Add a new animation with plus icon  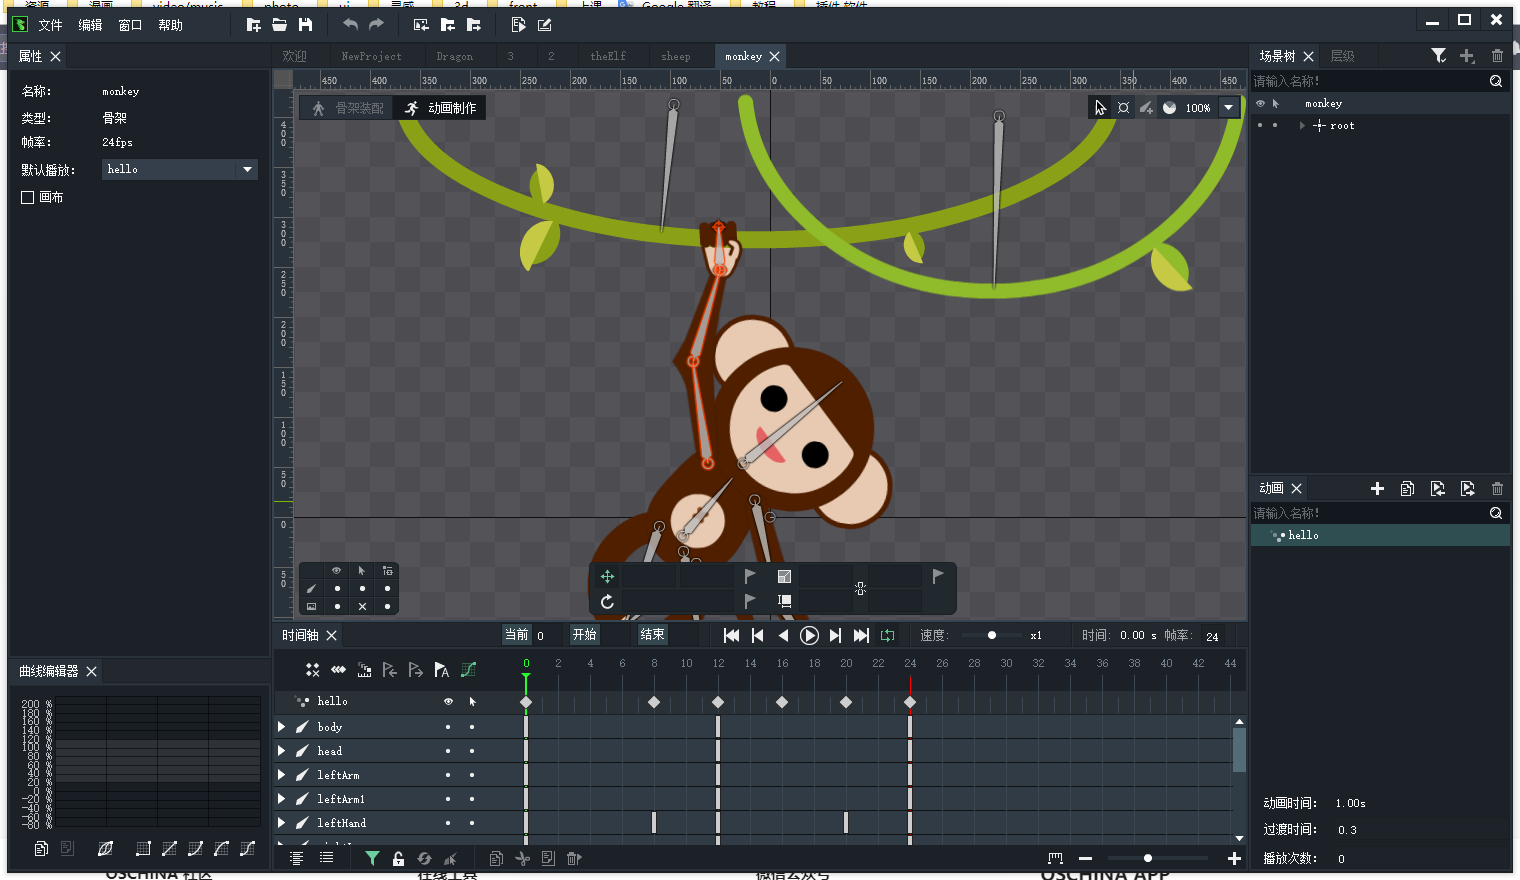tap(1377, 488)
